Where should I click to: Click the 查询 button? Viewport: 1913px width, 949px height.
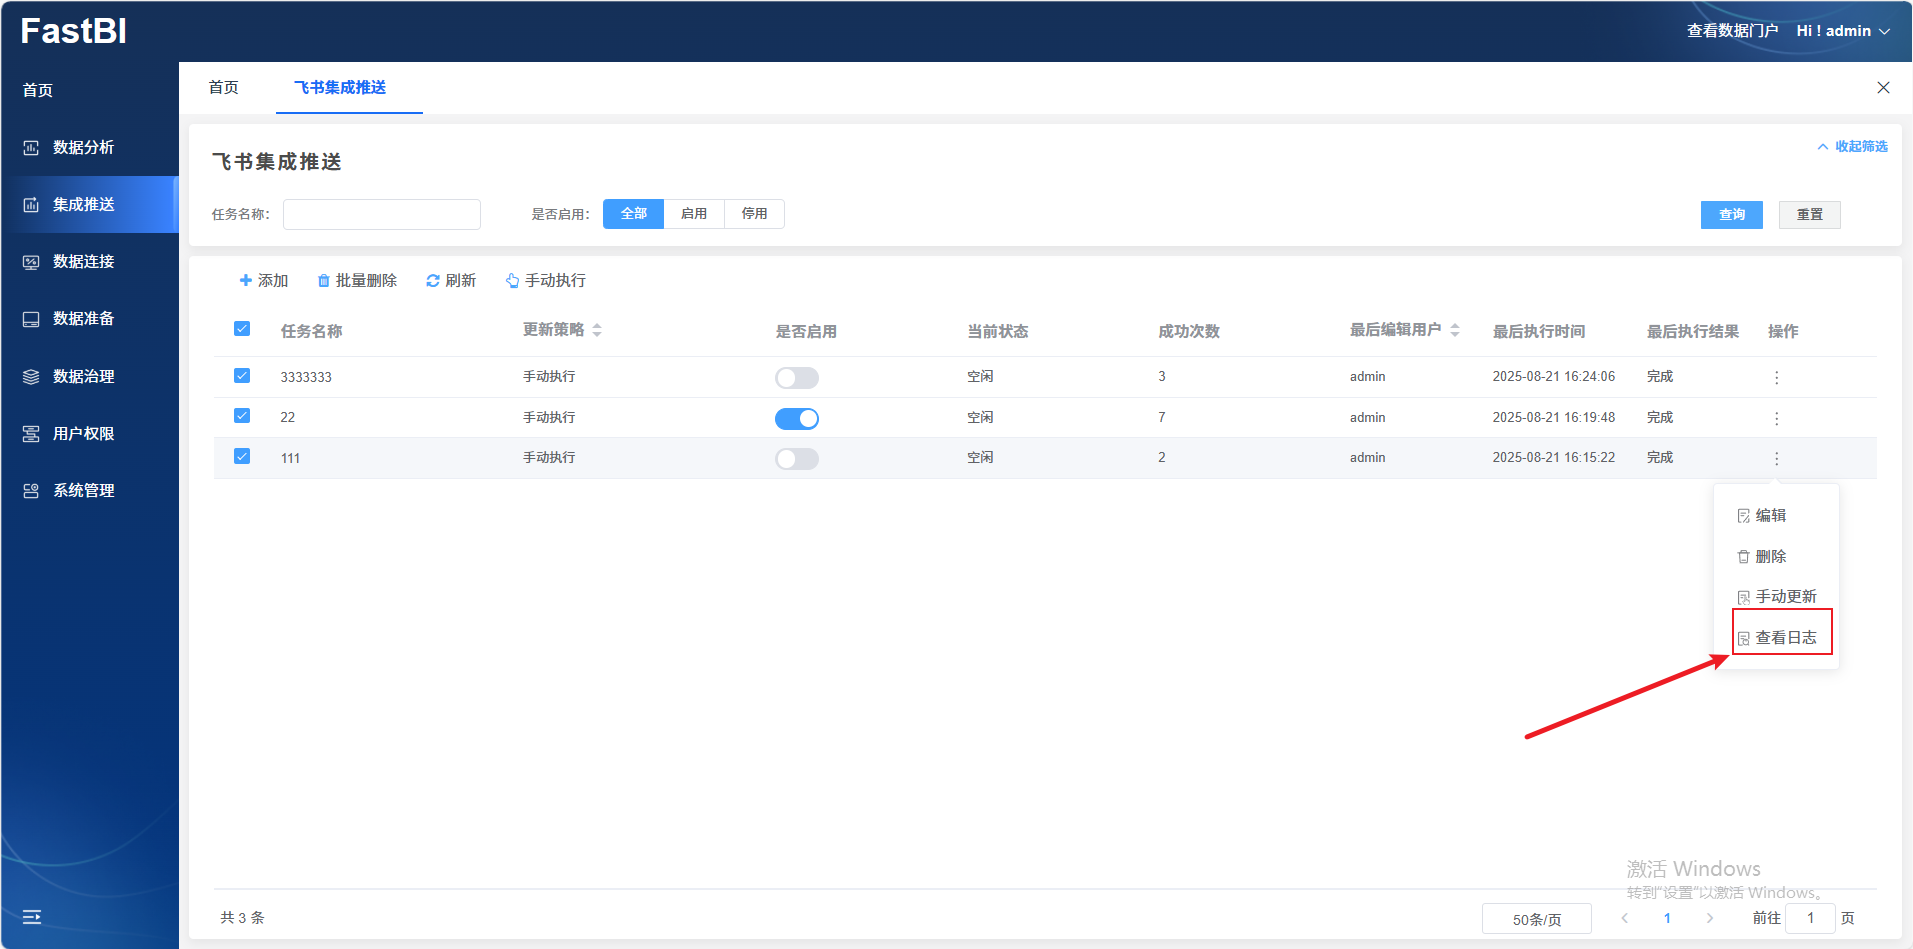[x=1731, y=215]
